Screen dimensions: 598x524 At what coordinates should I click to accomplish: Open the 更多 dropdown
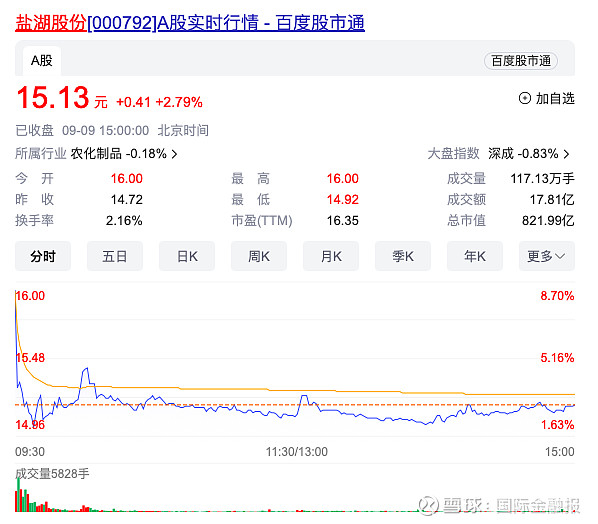547,256
